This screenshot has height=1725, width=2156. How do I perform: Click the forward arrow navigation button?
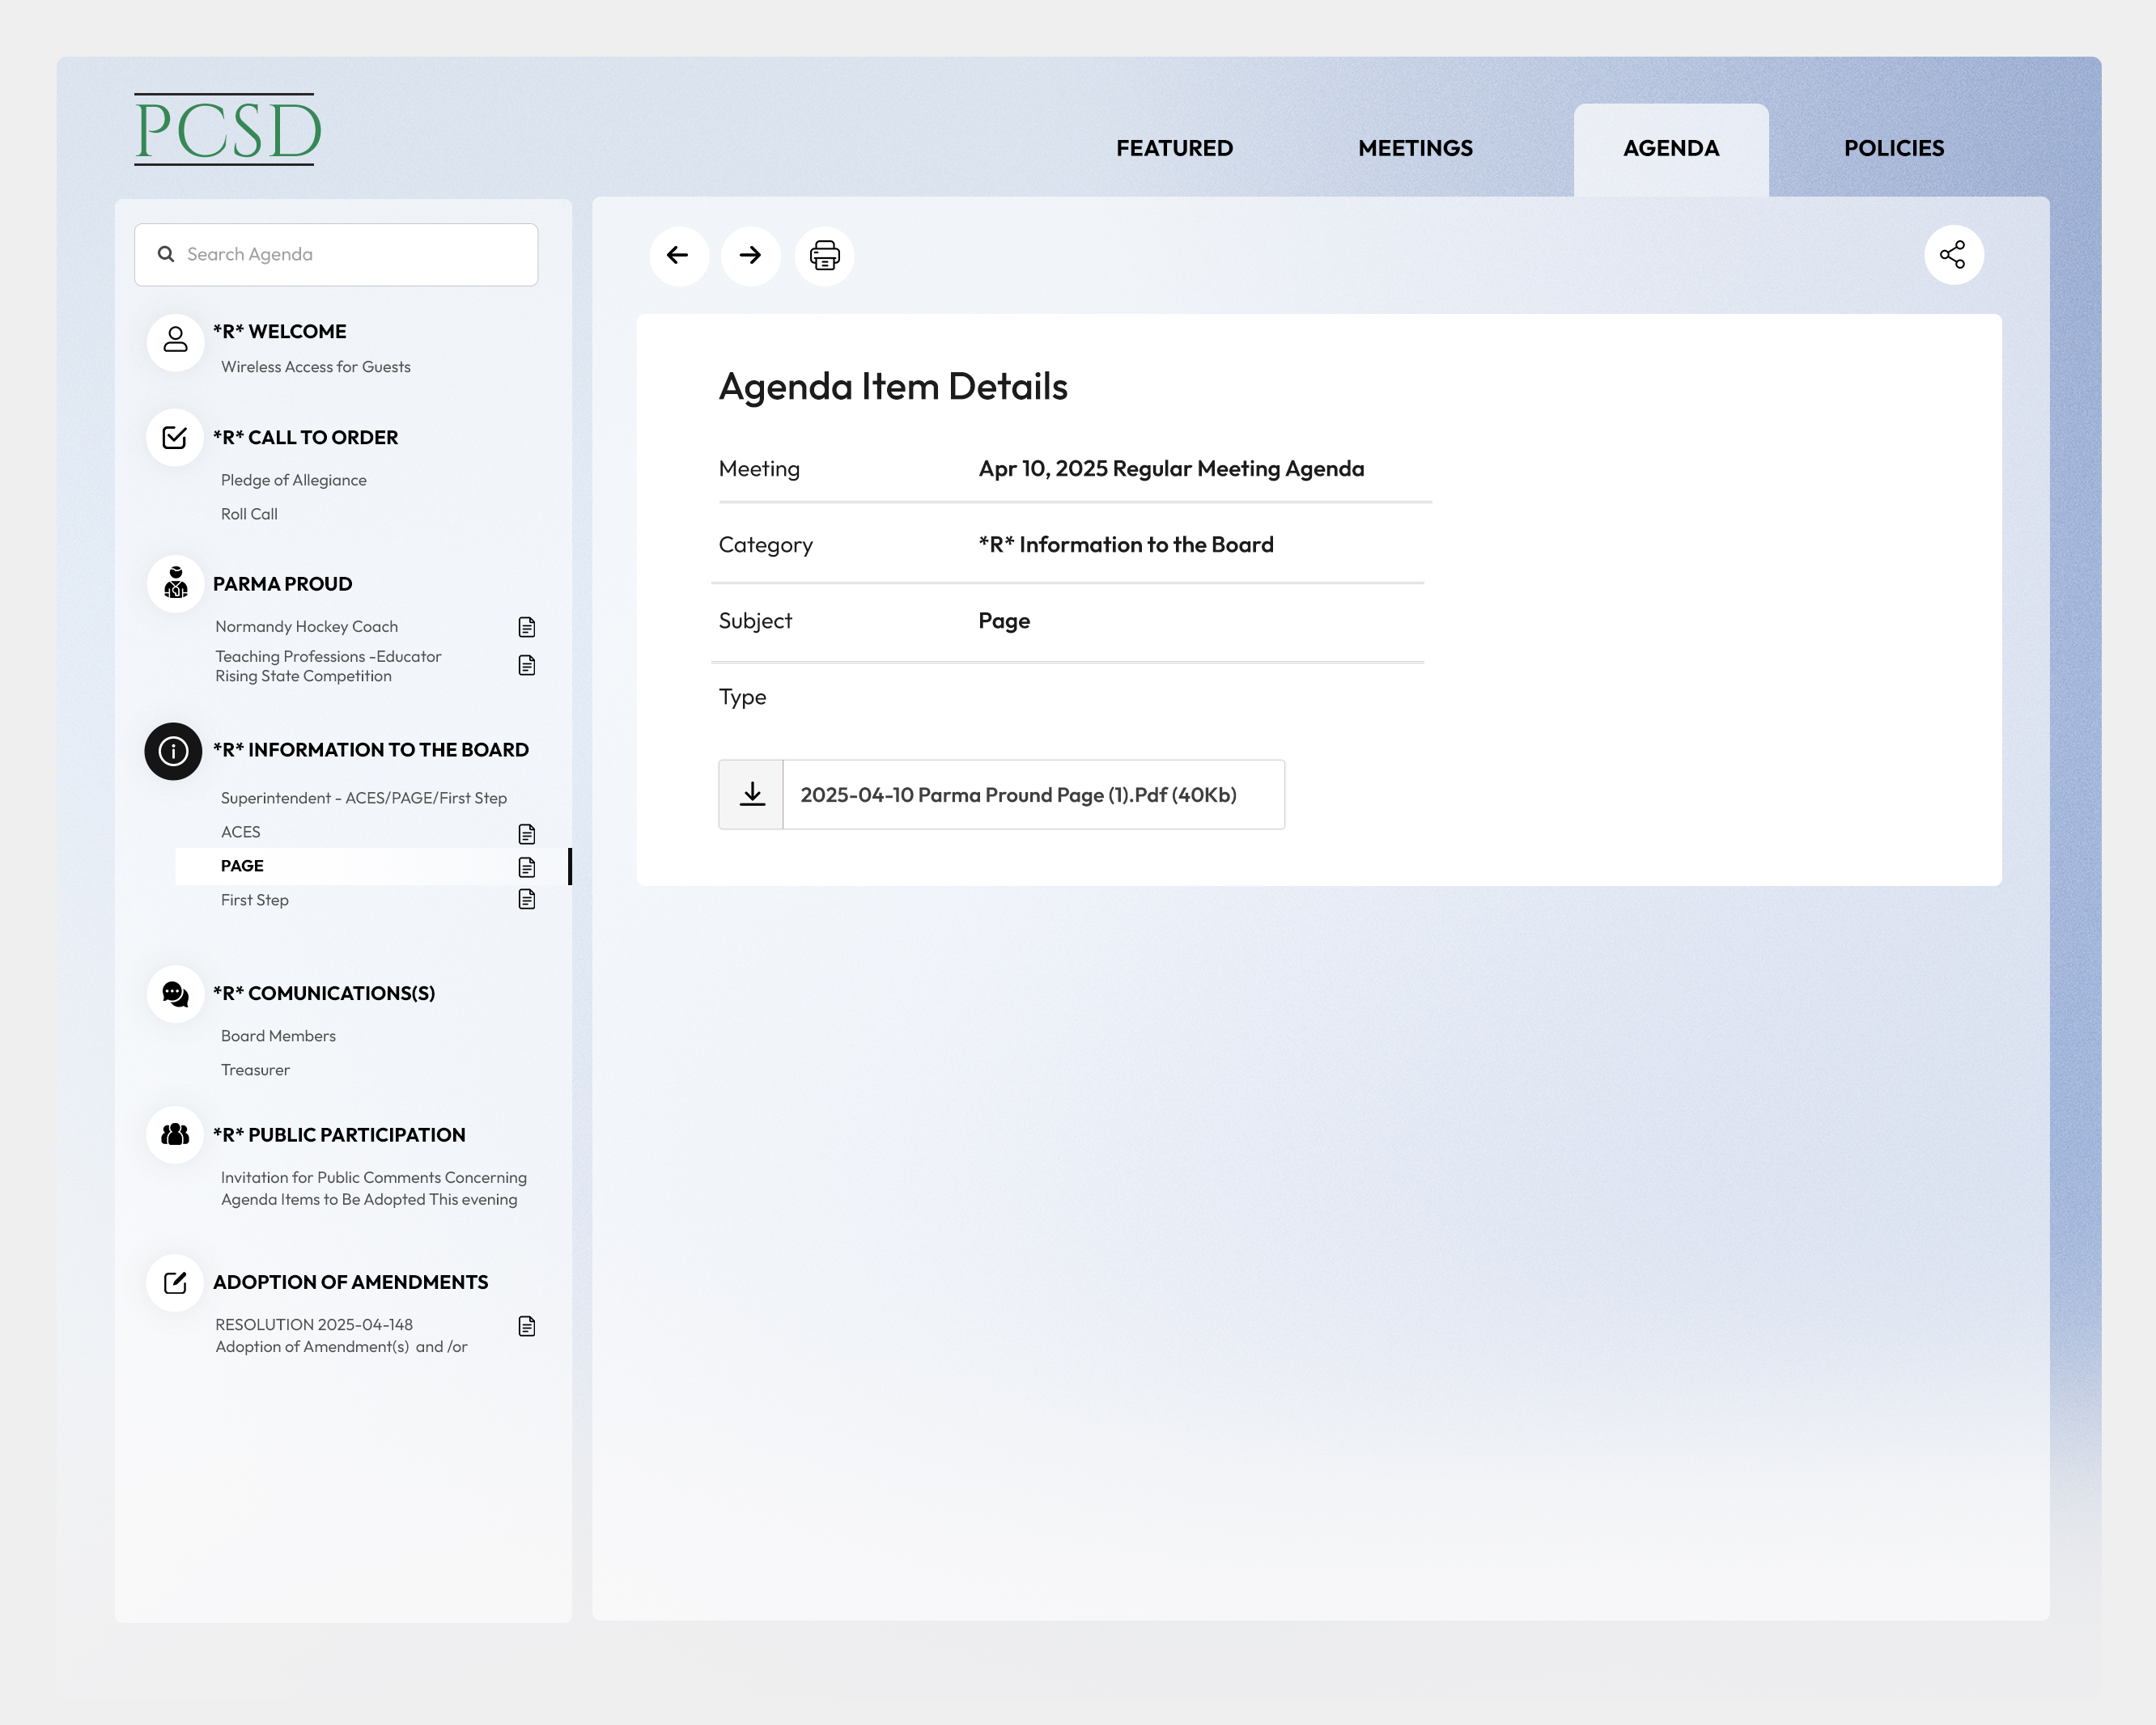coord(750,255)
